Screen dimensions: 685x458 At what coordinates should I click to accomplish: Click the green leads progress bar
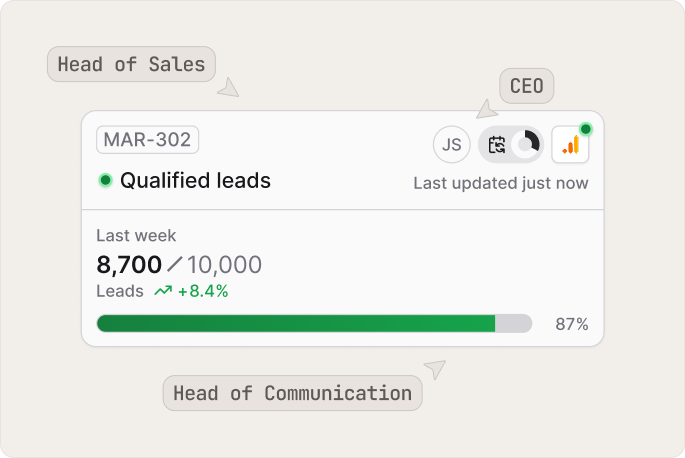pos(295,324)
